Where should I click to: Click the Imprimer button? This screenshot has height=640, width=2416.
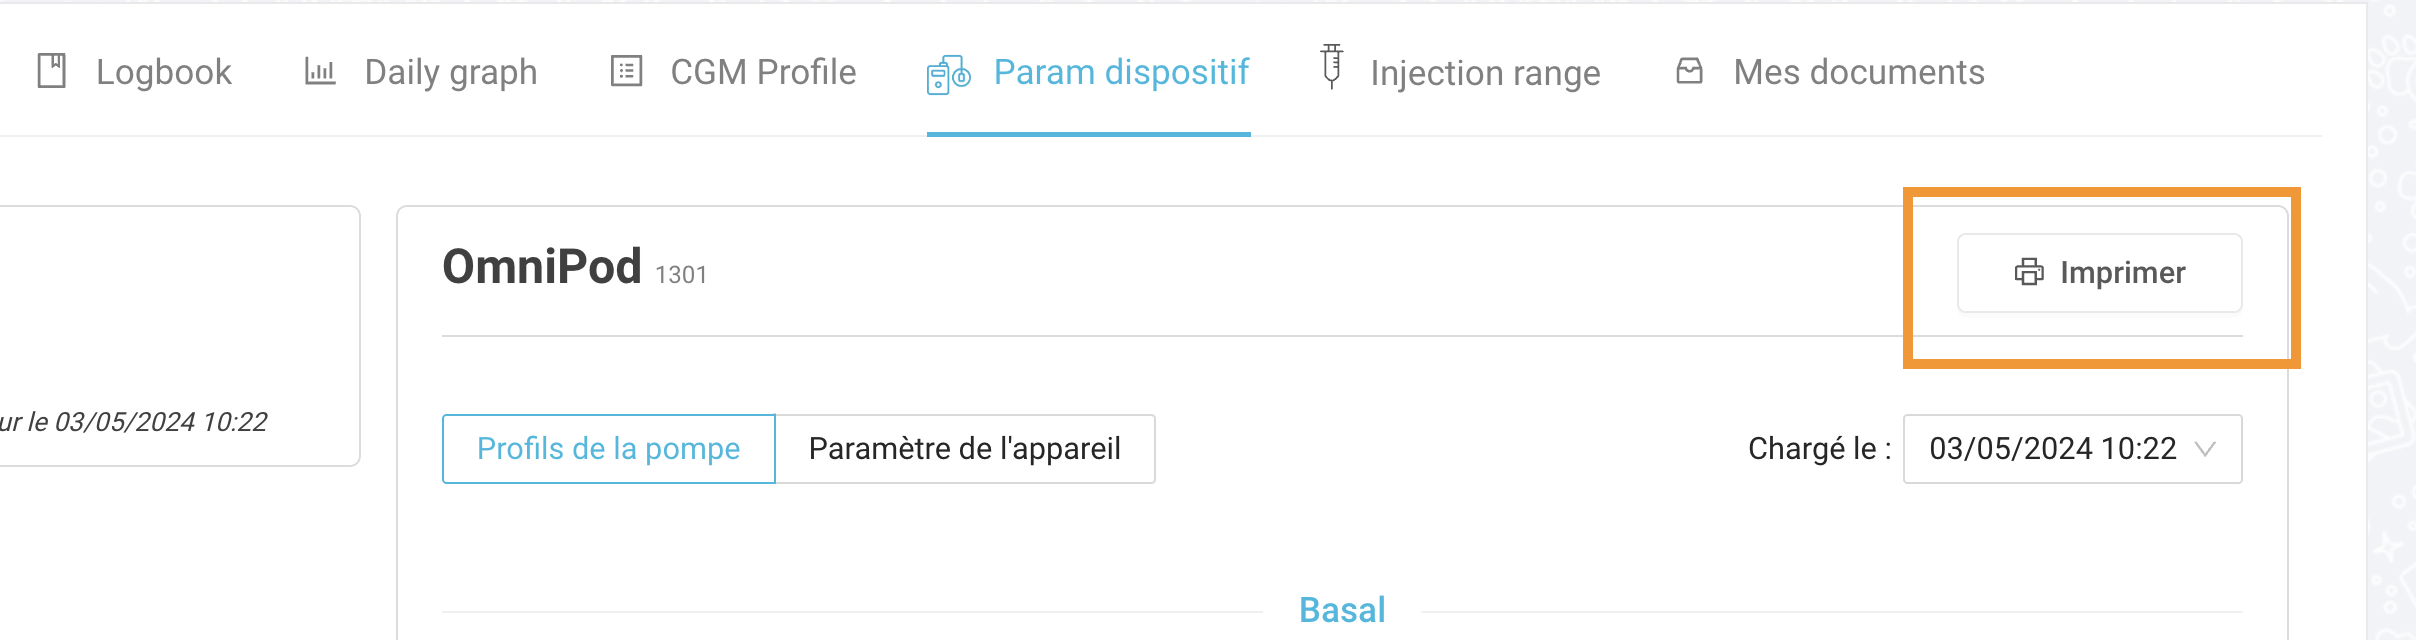(2099, 273)
